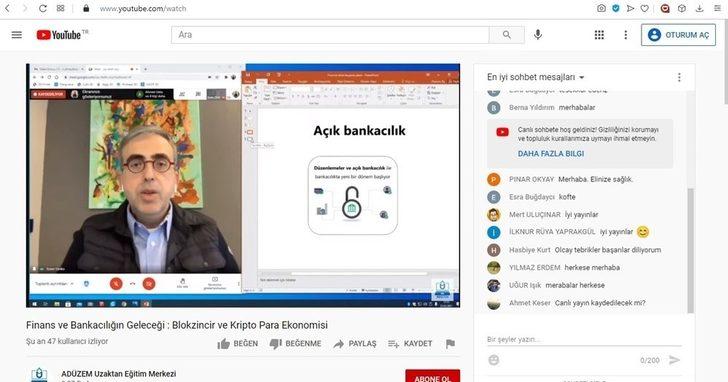Open the chat emoji picker
The width and height of the screenshot is (728, 382).
(x=494, y=360)
